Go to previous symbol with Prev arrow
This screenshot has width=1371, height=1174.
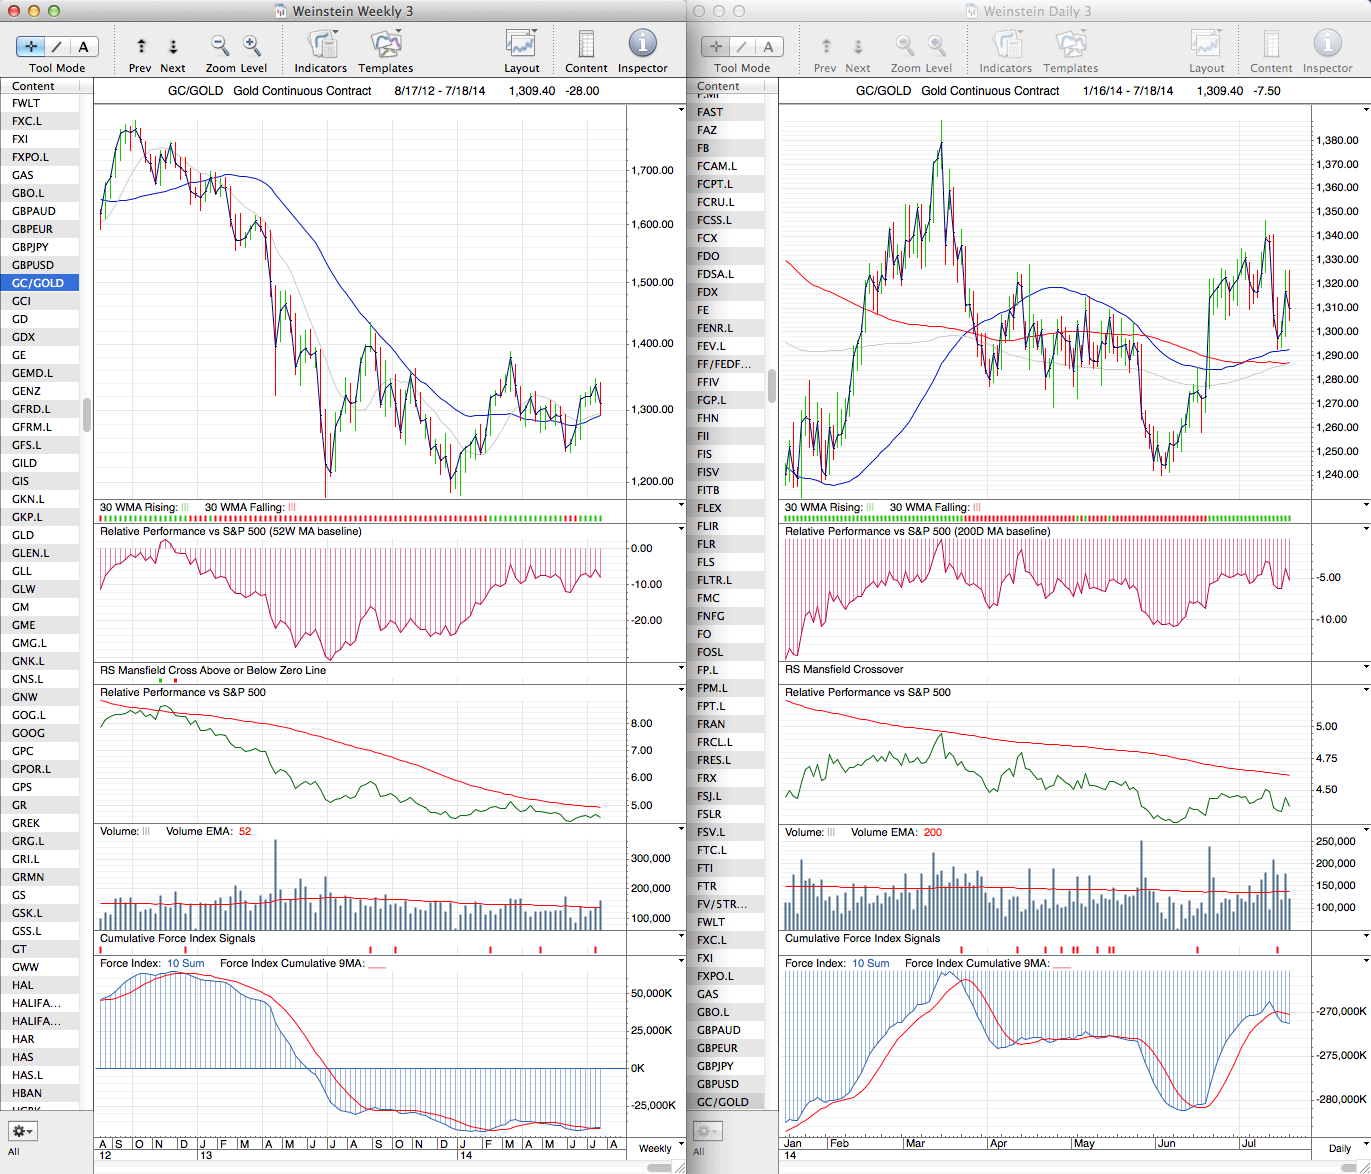click(141, 46)
